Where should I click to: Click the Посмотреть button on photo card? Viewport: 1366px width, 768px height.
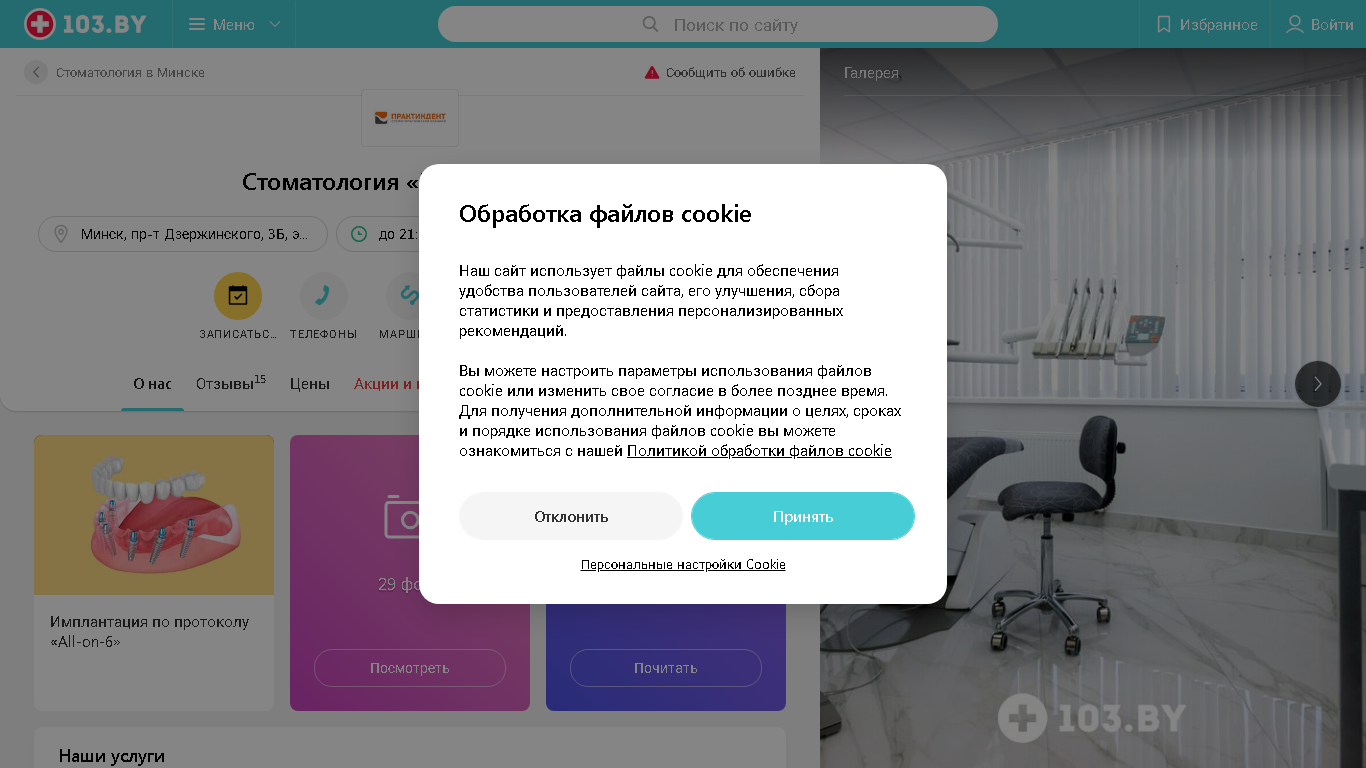(x=410, y=668)
